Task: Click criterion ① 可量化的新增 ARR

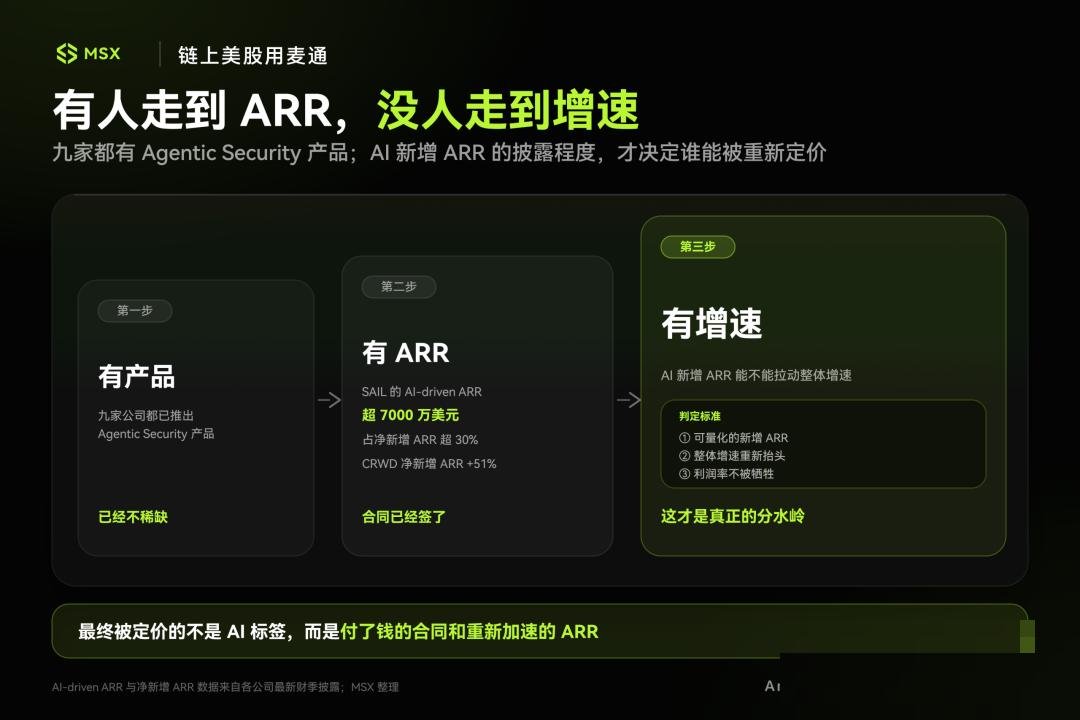Action: click(734, 438)
